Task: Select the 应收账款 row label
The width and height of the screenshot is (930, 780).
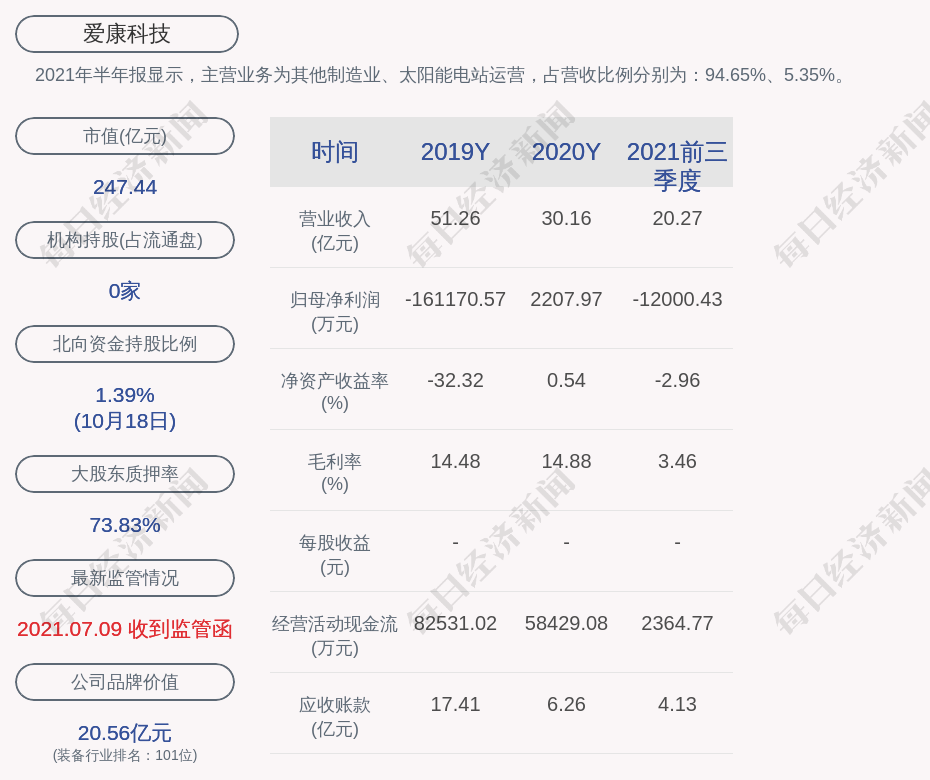Action: click(335, 716)
